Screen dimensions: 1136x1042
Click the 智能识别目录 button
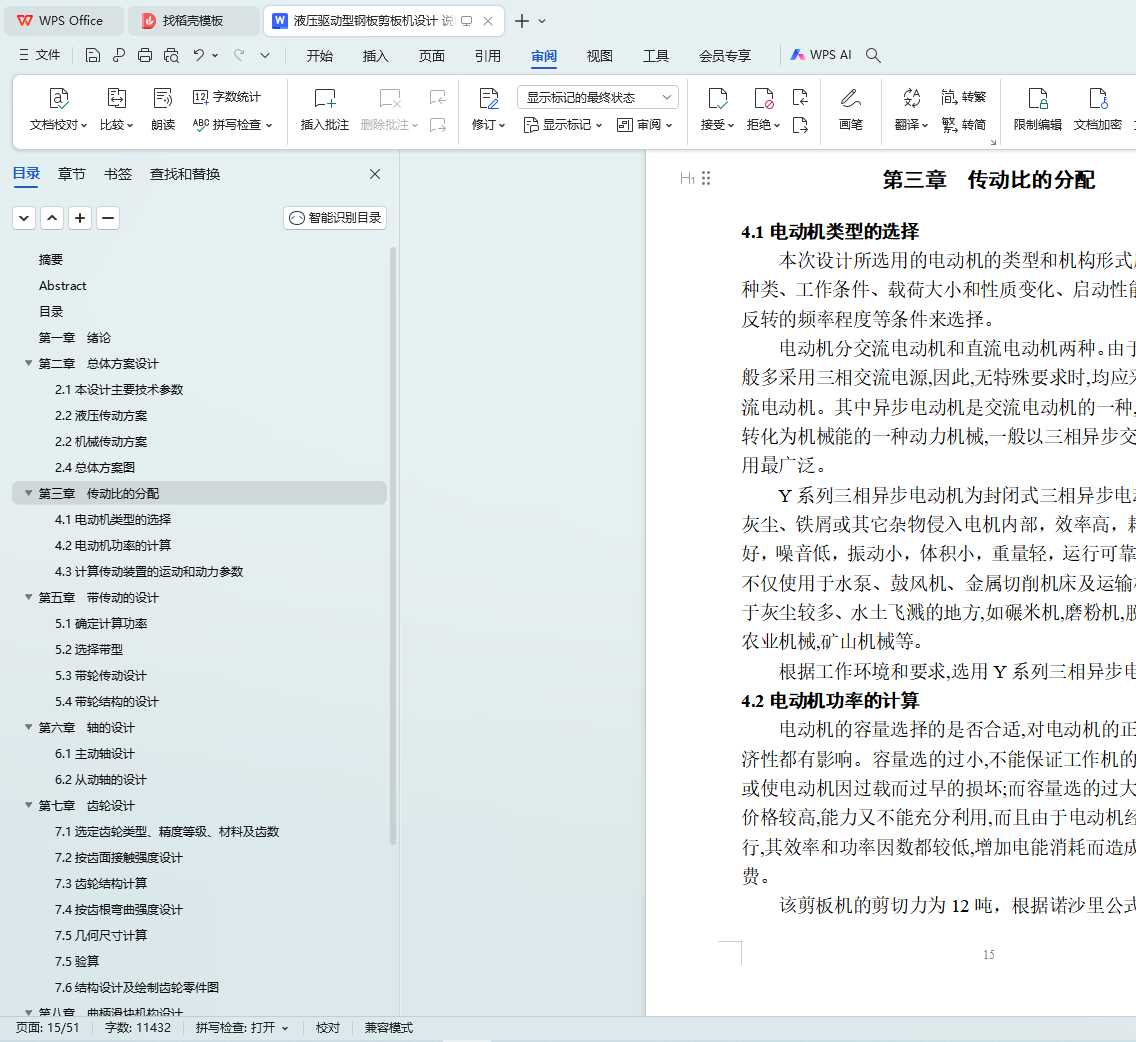(335, 218)
